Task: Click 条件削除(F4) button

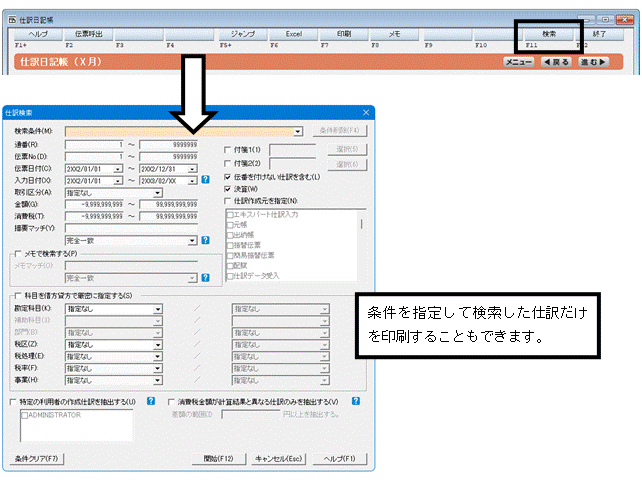Action: [x=340, y=131]
